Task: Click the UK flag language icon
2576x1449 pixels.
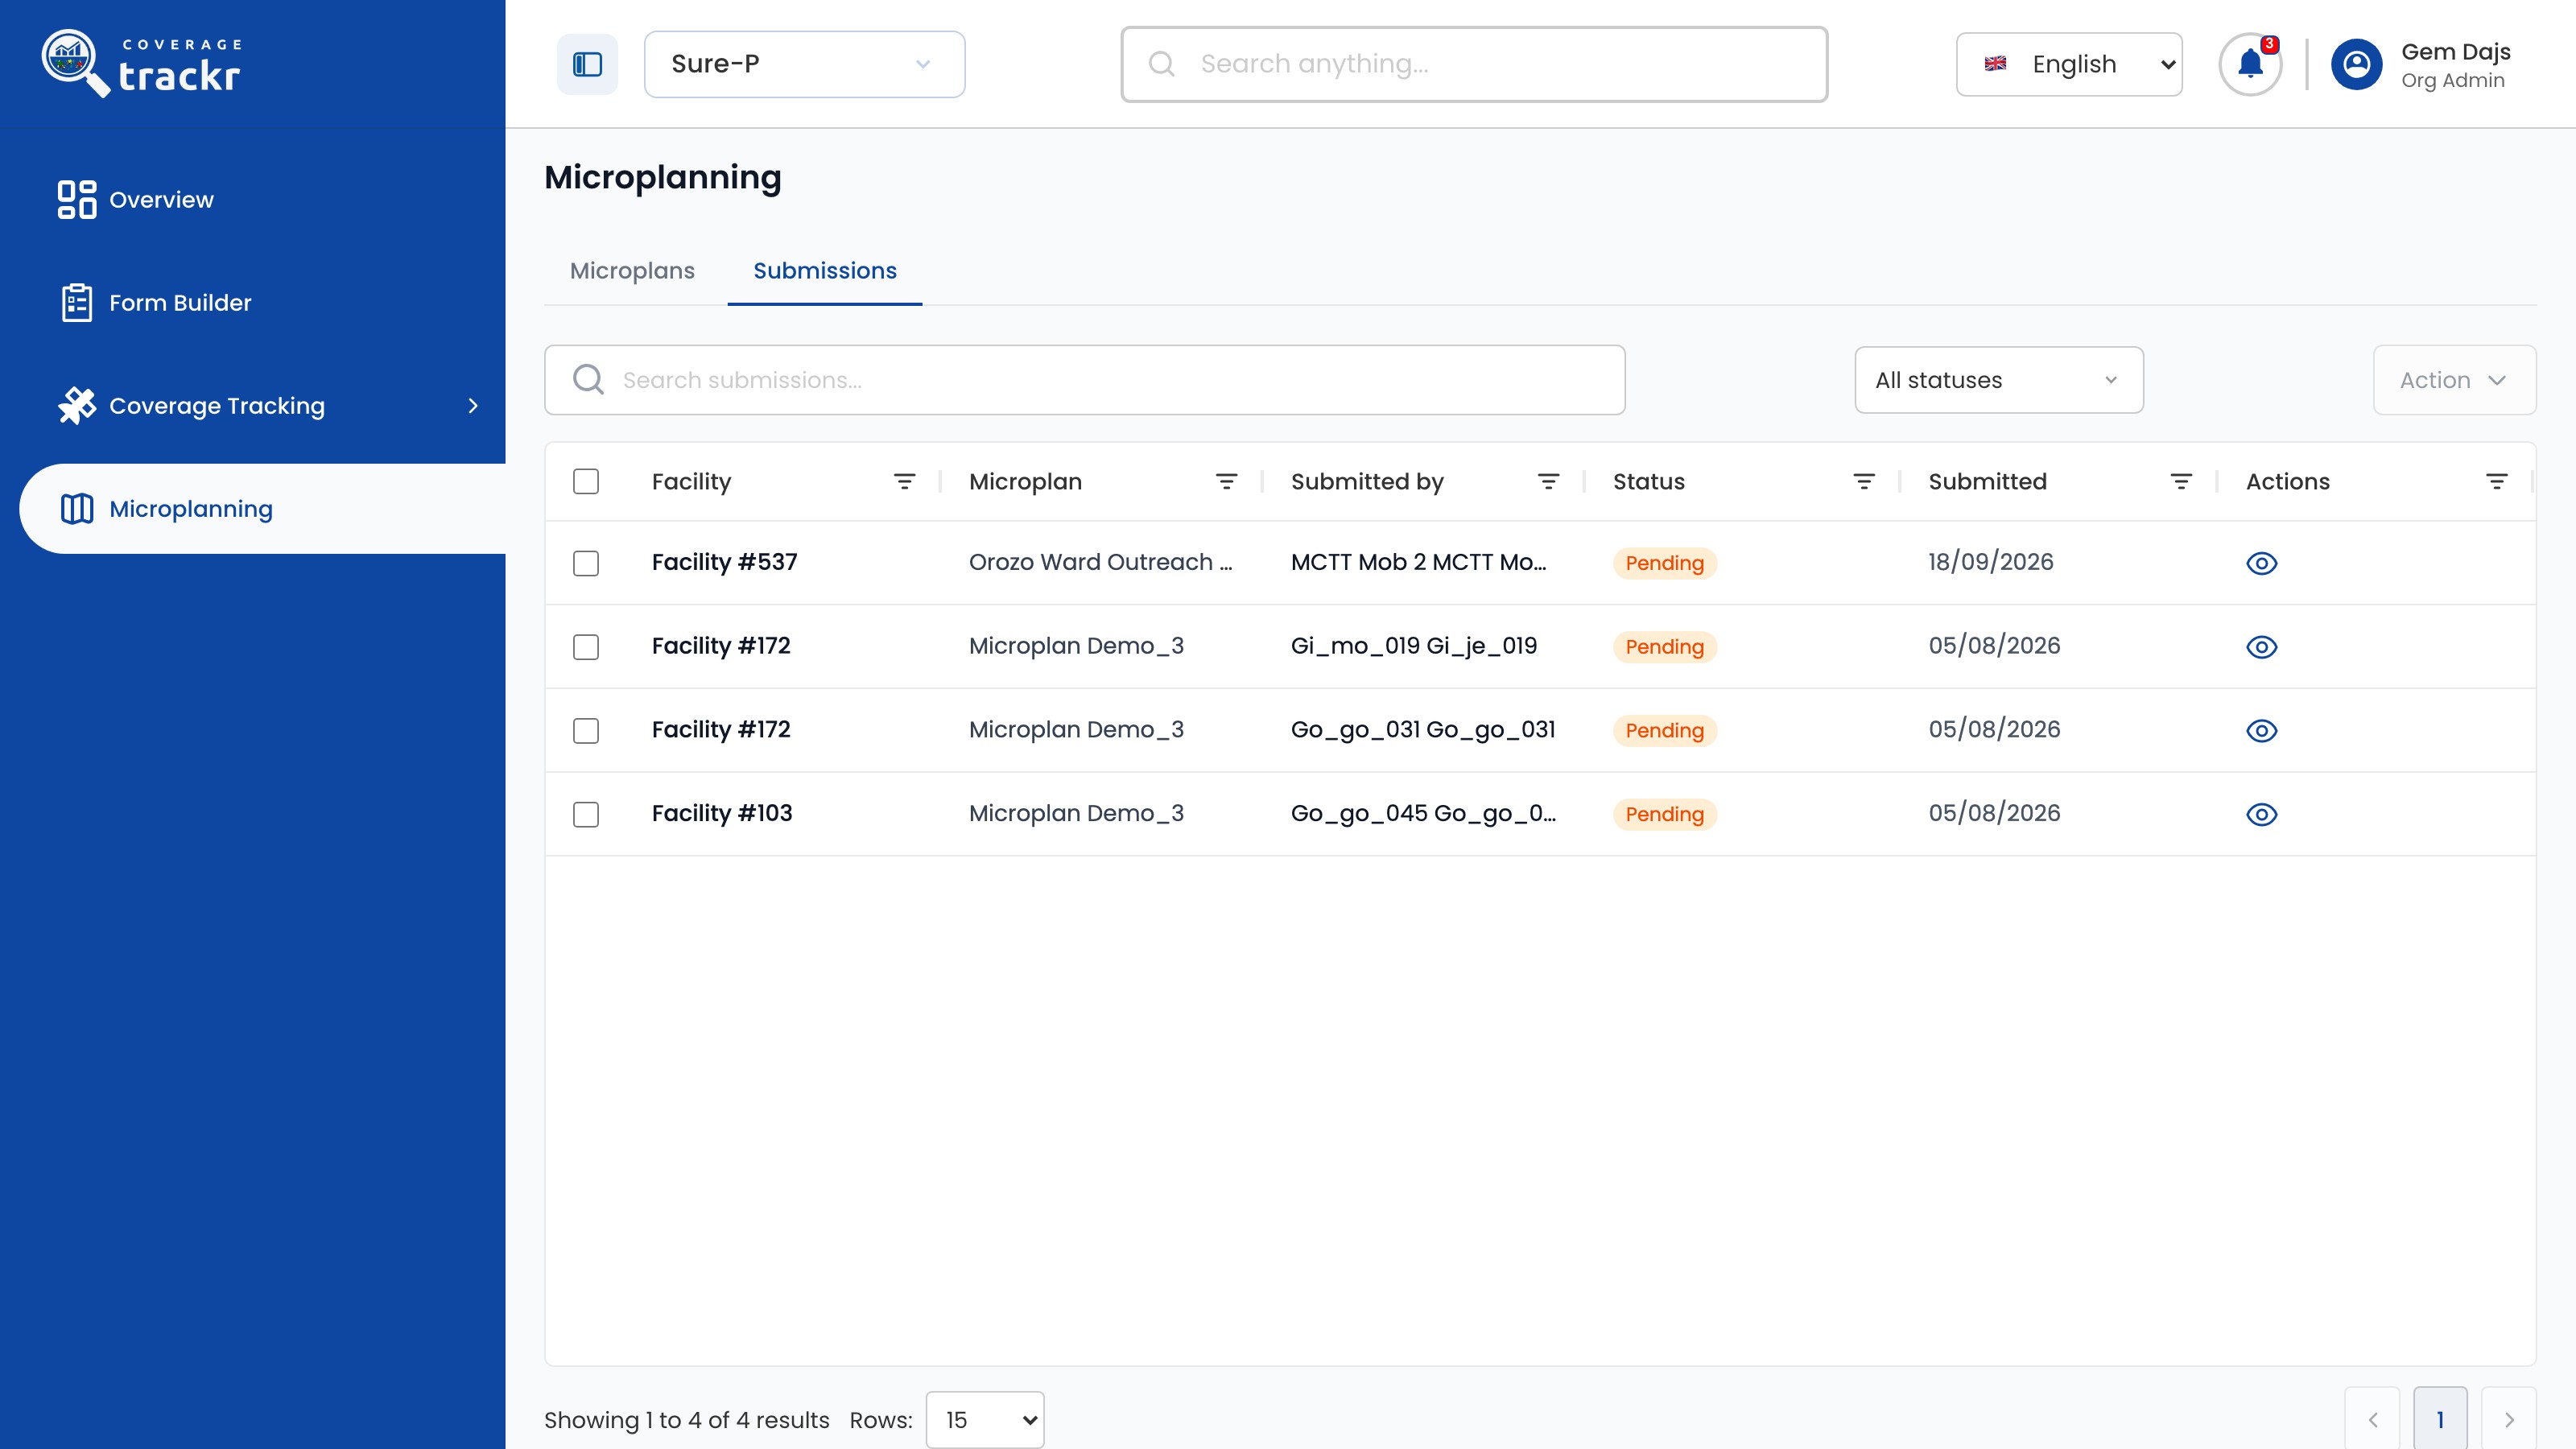Action: (x=1995, y=64)
